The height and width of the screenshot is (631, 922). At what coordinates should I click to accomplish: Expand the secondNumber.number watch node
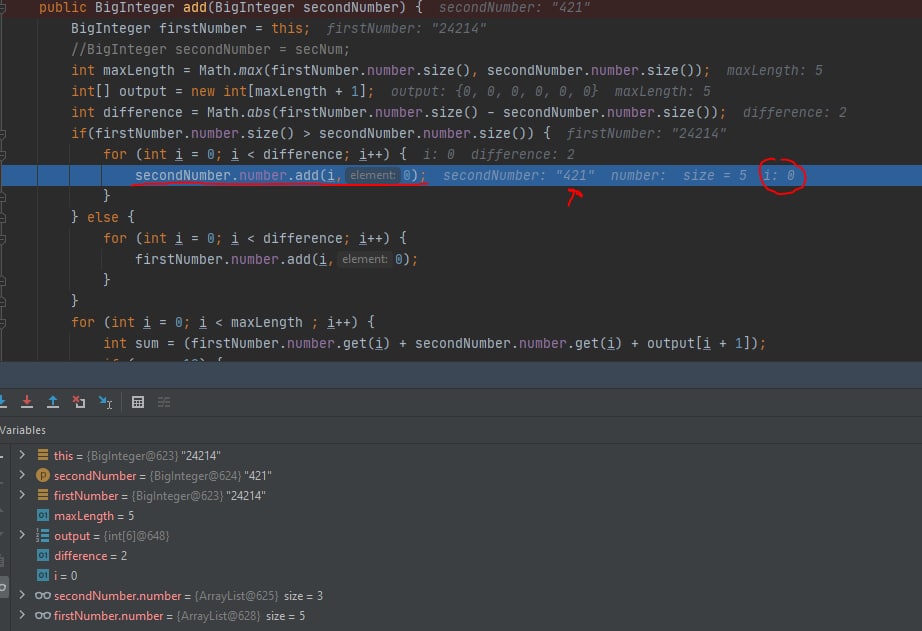coord(22,595)
